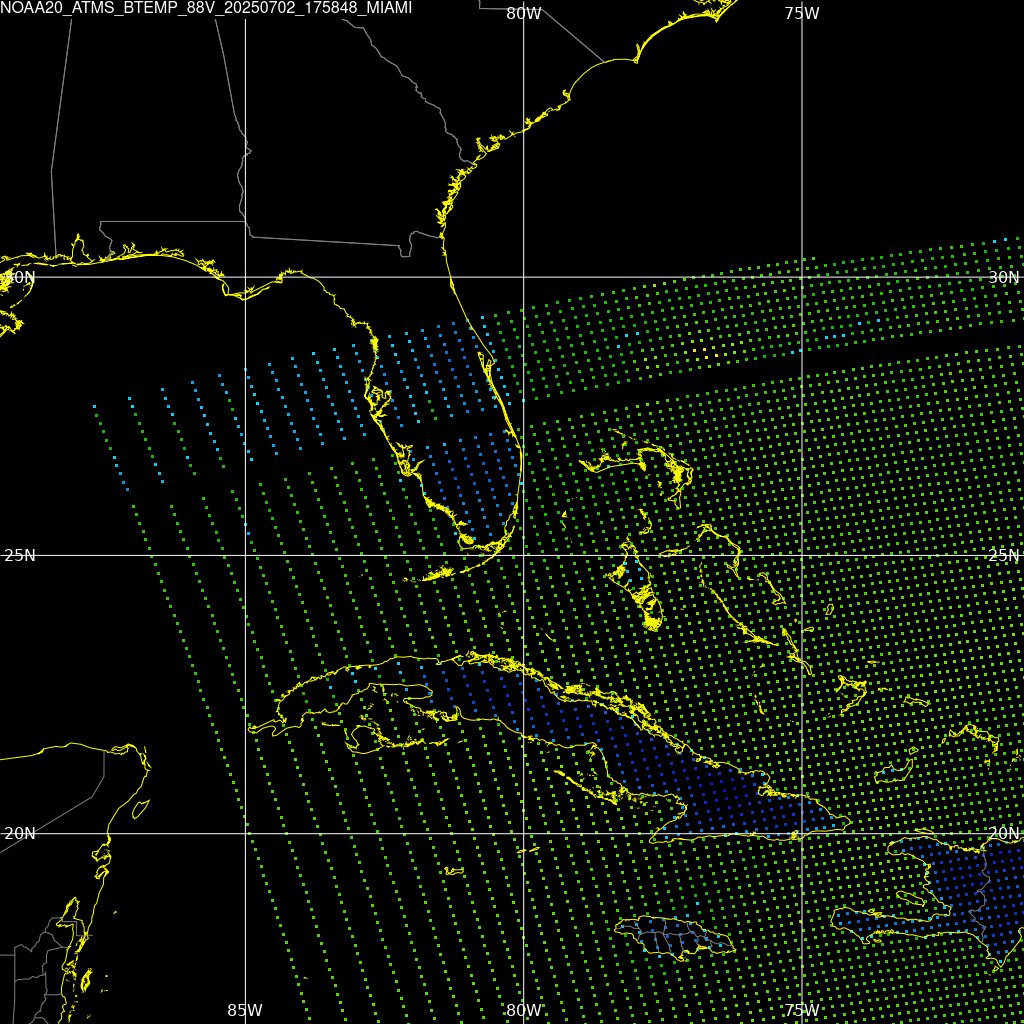Click the 75W label at bottom edge
This screenshot has width=1024, height=1024.
pyautogui.click(x=802, y=1010)
